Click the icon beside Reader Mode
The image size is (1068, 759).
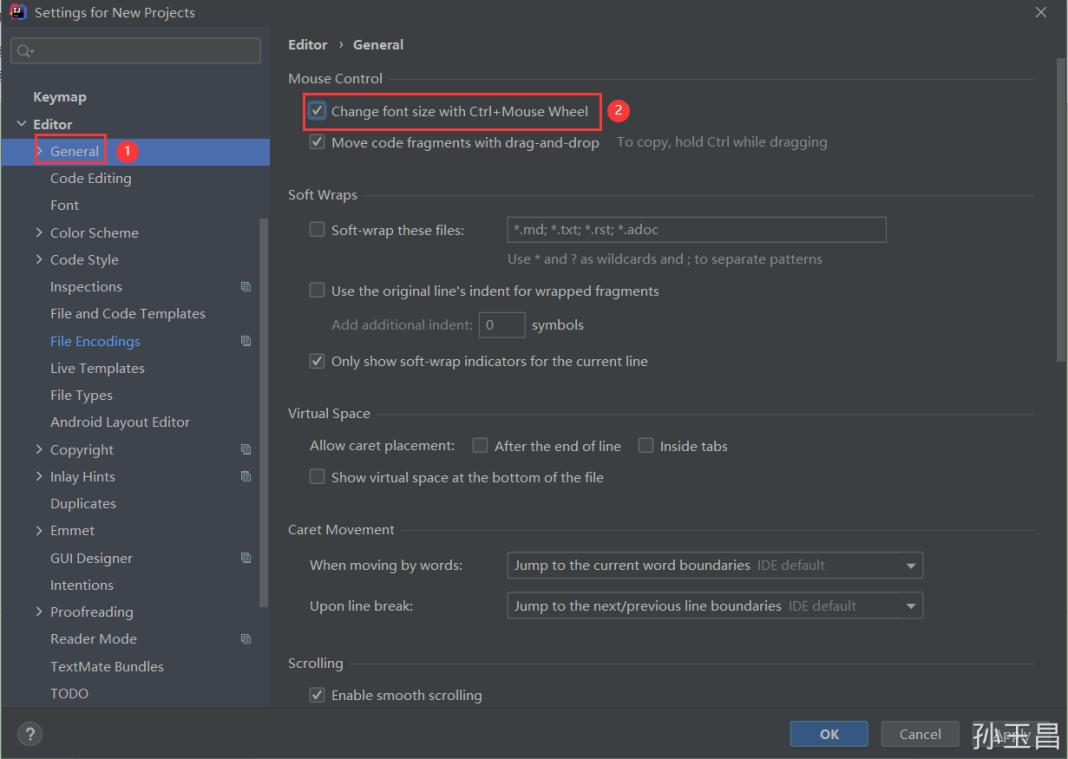tap(246, 638)
